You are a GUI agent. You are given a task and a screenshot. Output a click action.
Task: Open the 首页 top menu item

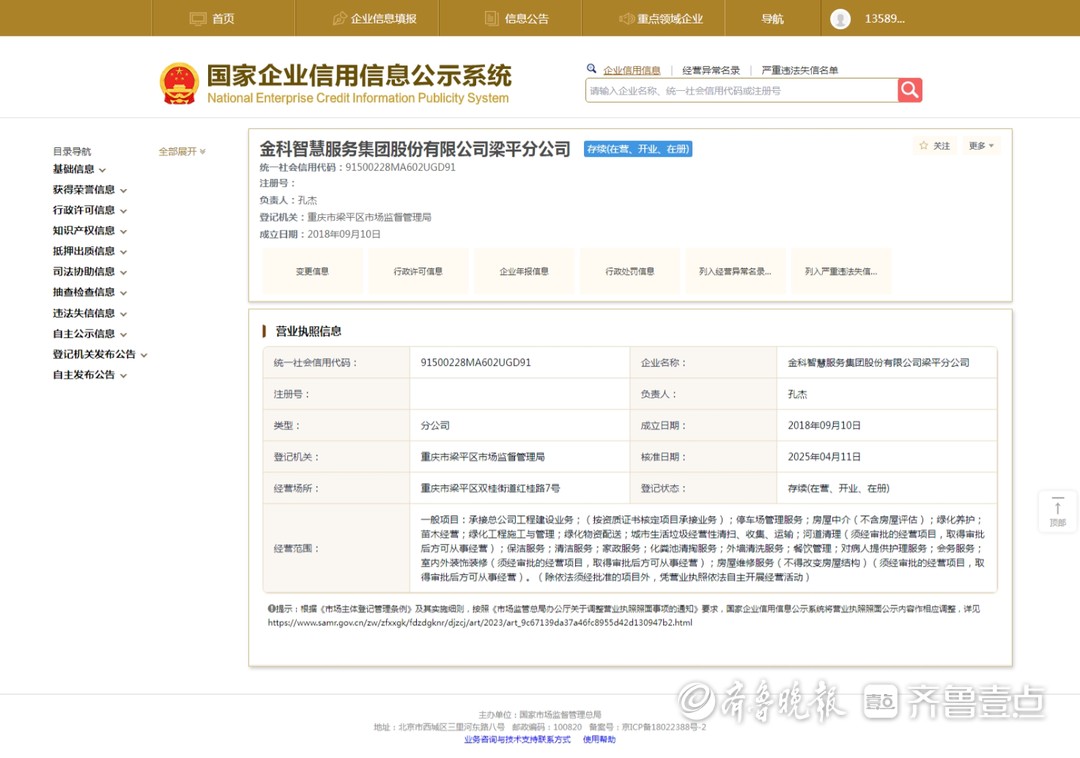[223, 19]
